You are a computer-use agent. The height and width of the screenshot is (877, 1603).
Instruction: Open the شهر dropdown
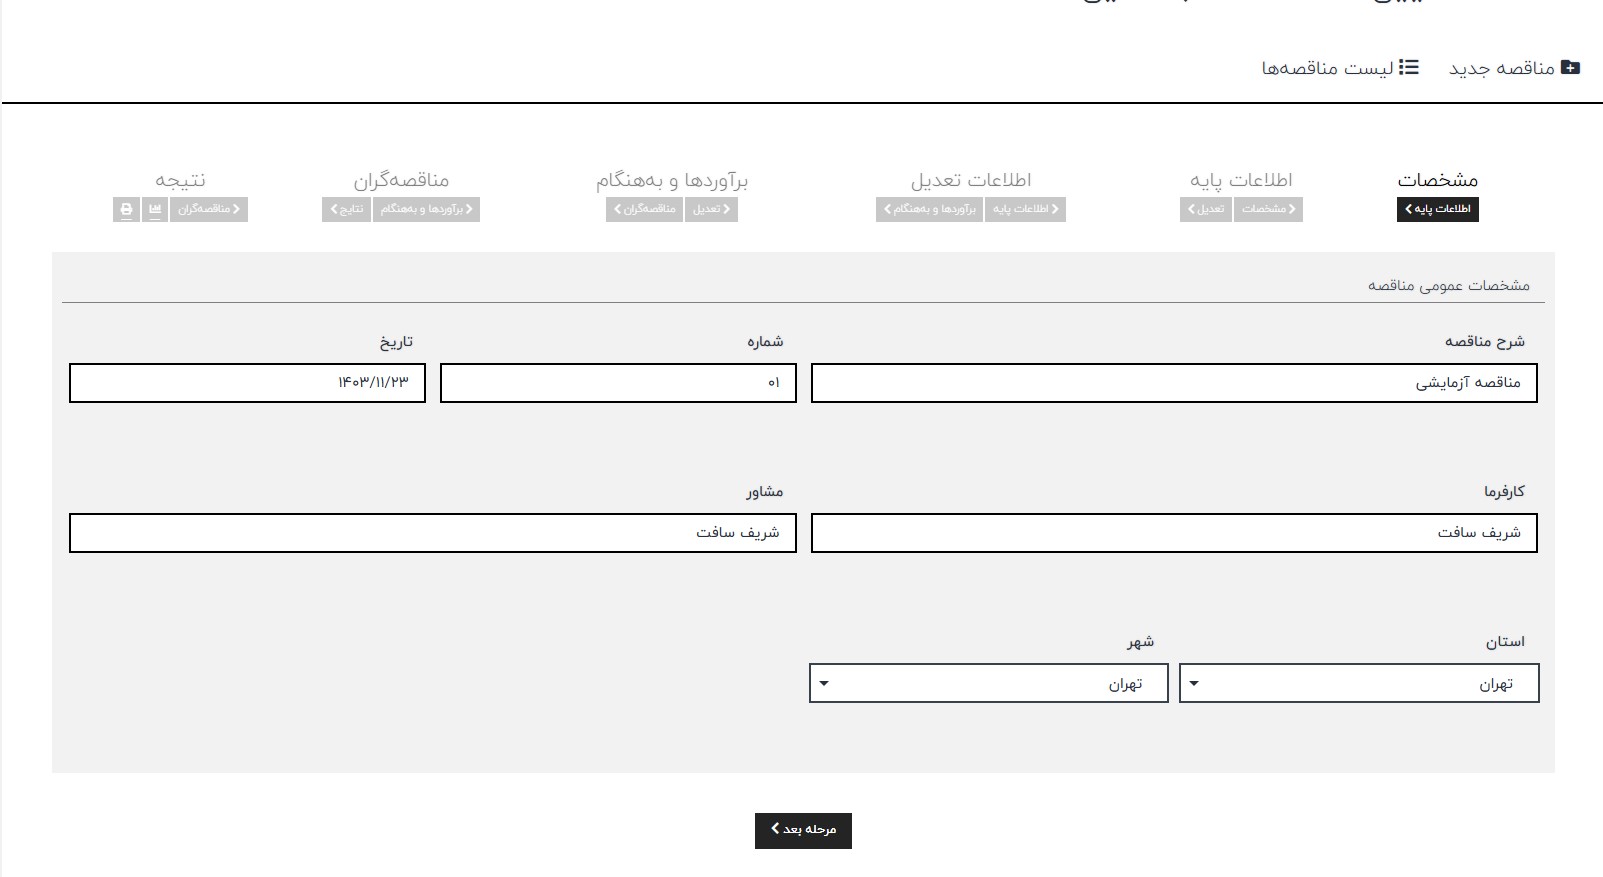click(988, 684)
